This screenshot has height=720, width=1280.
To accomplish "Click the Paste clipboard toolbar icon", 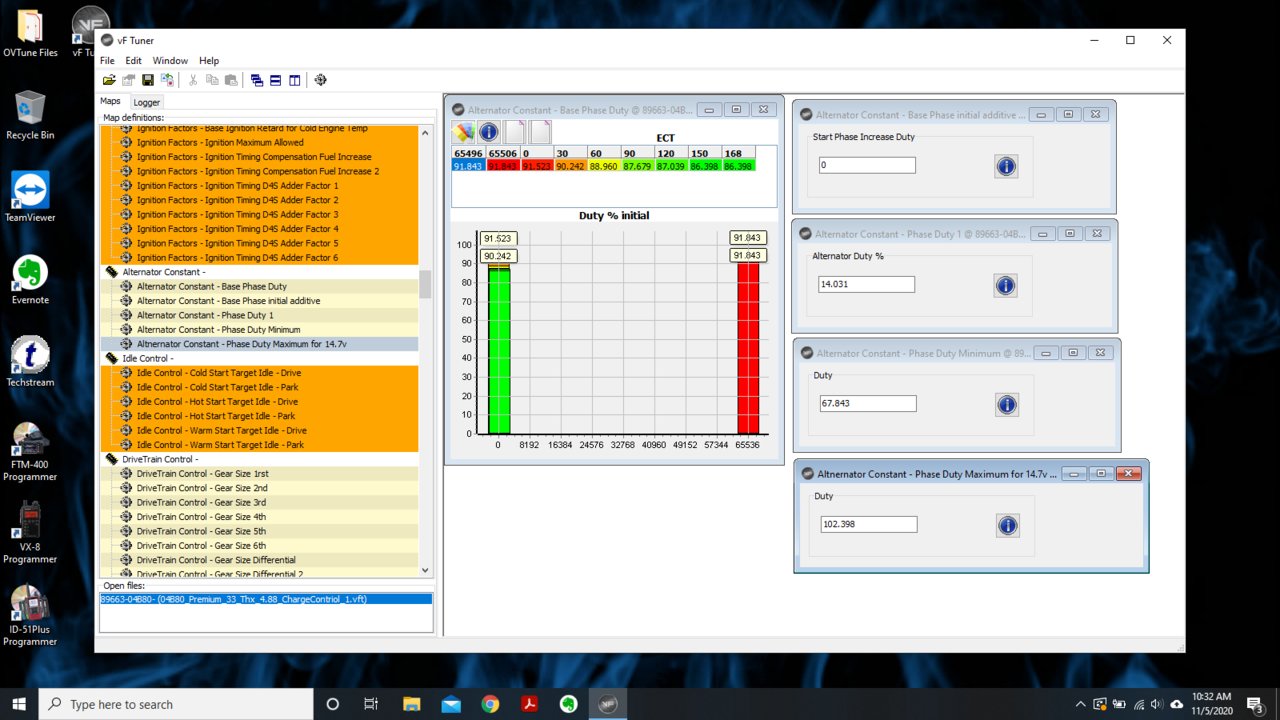I will coord(231,80).
